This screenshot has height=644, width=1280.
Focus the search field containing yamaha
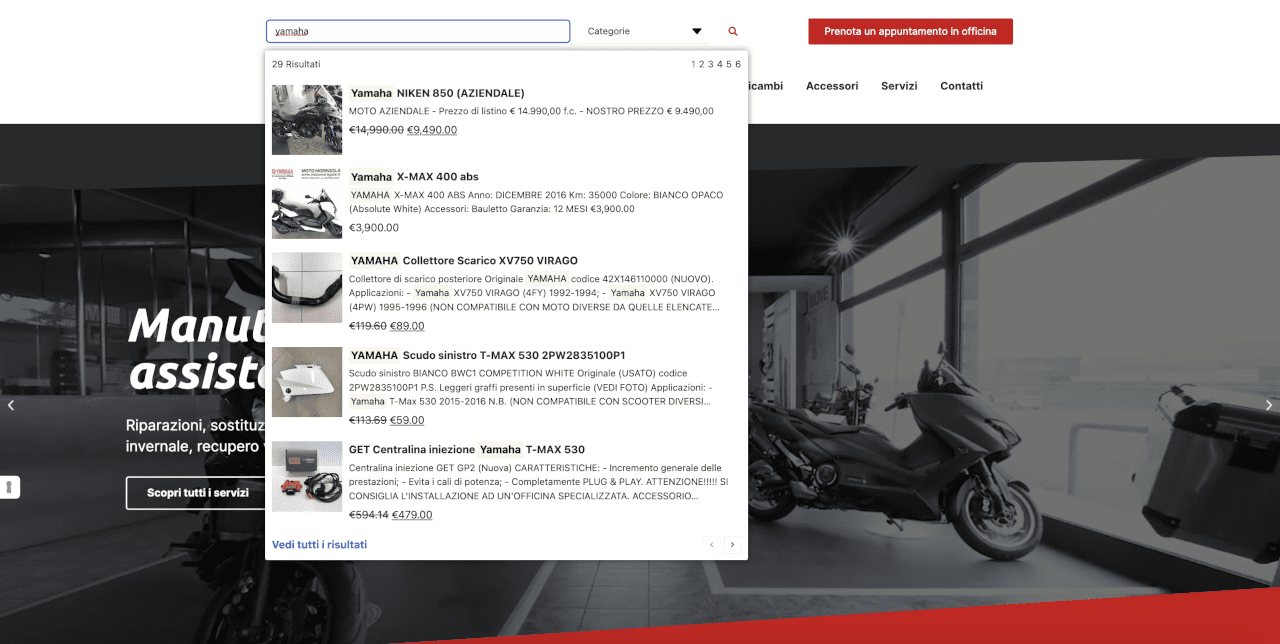coord(418,31)
